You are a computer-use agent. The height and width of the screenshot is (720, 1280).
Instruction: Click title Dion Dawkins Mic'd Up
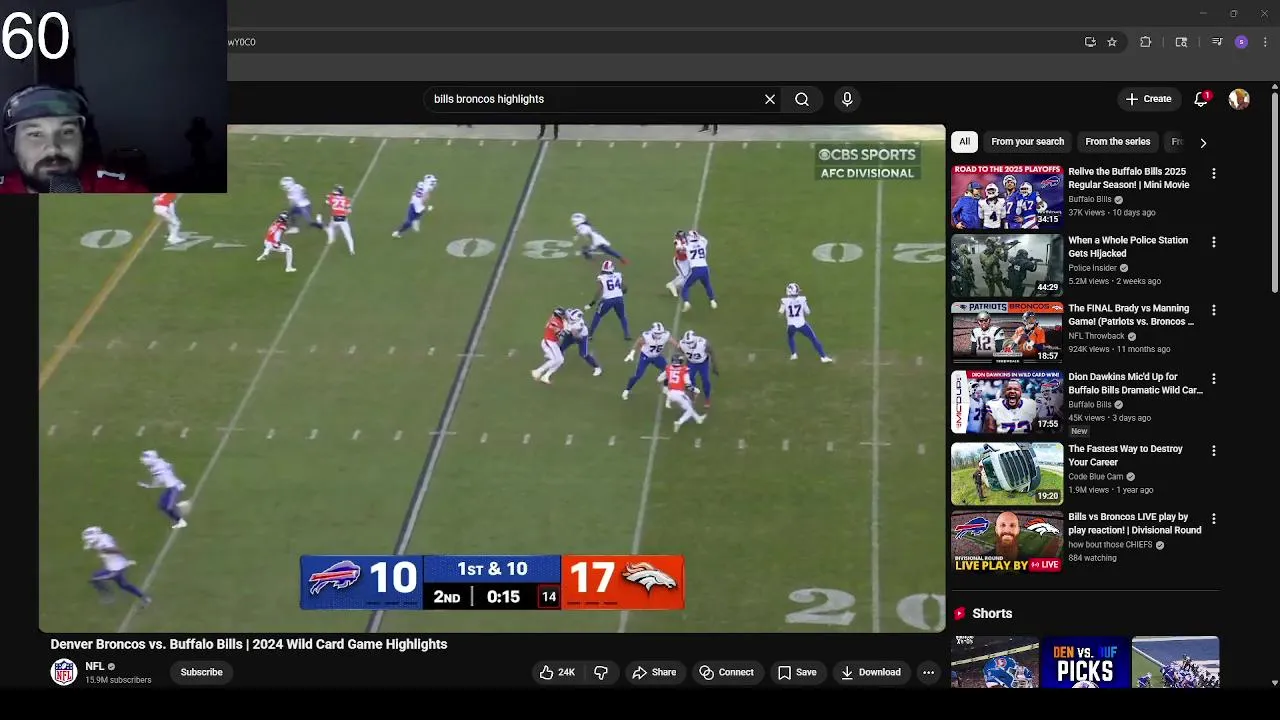click(1135, 384)
